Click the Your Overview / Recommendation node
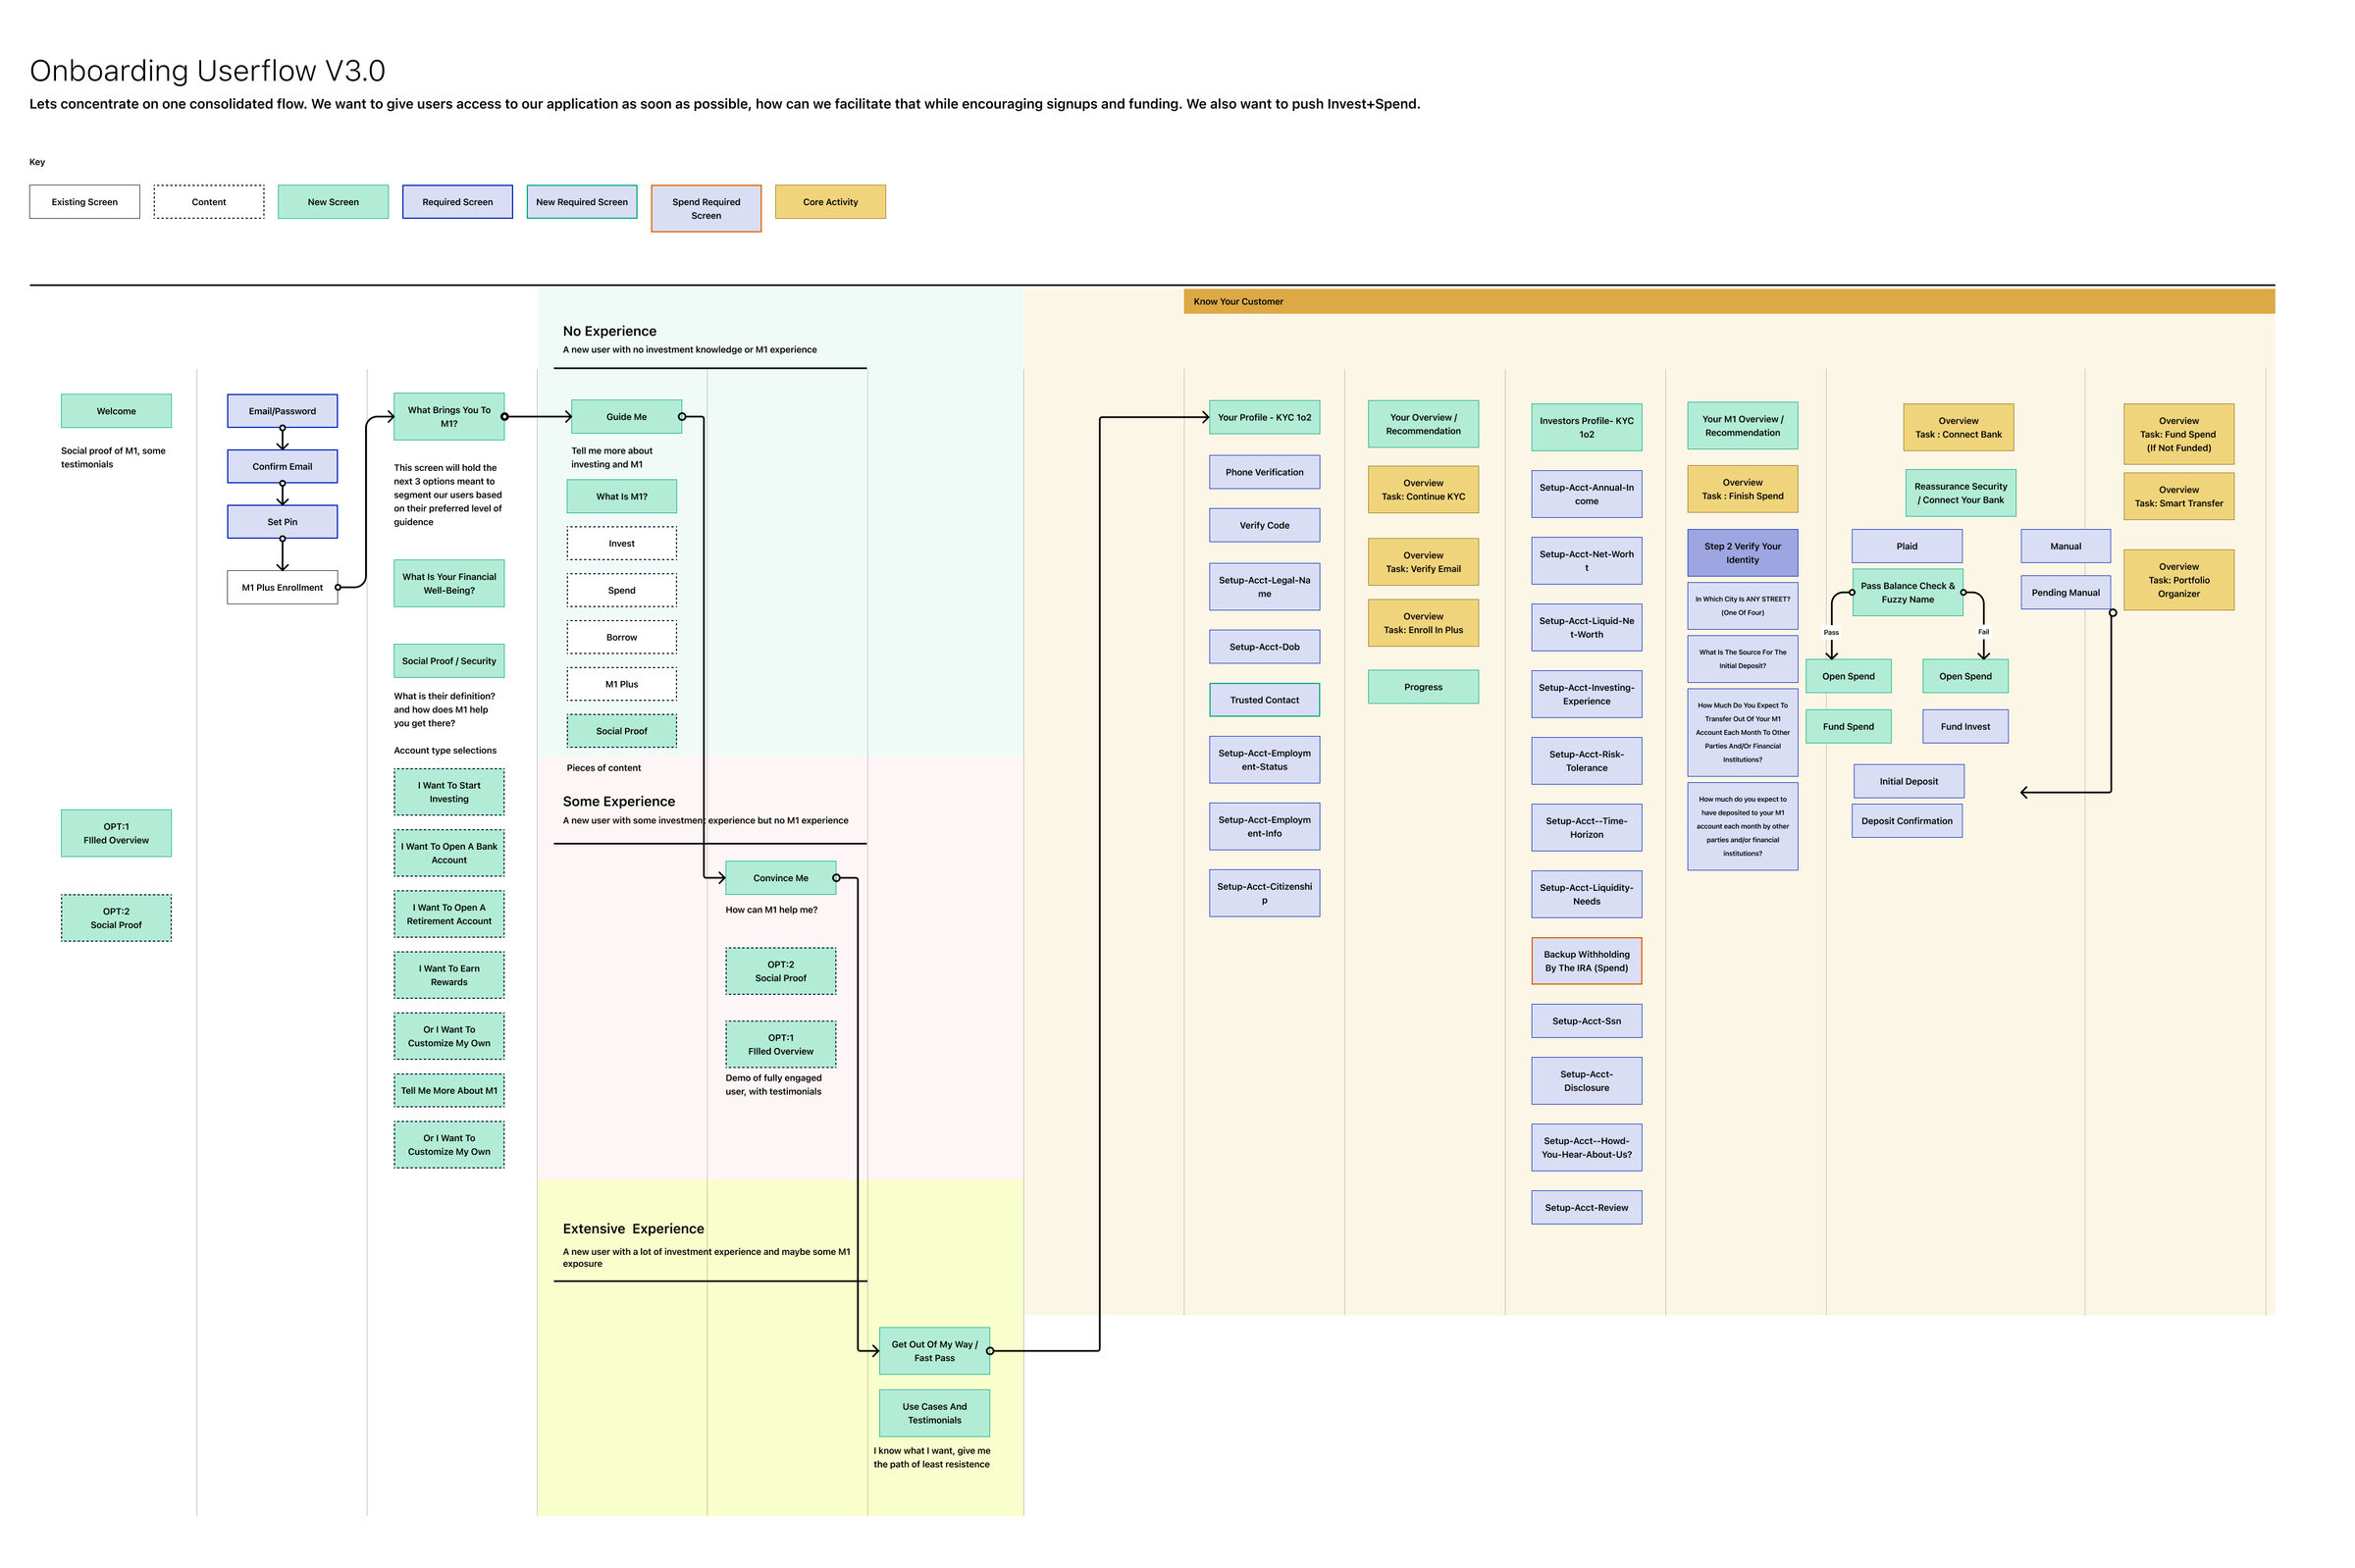2355x1568 pixels. (x=1423, y=424)
